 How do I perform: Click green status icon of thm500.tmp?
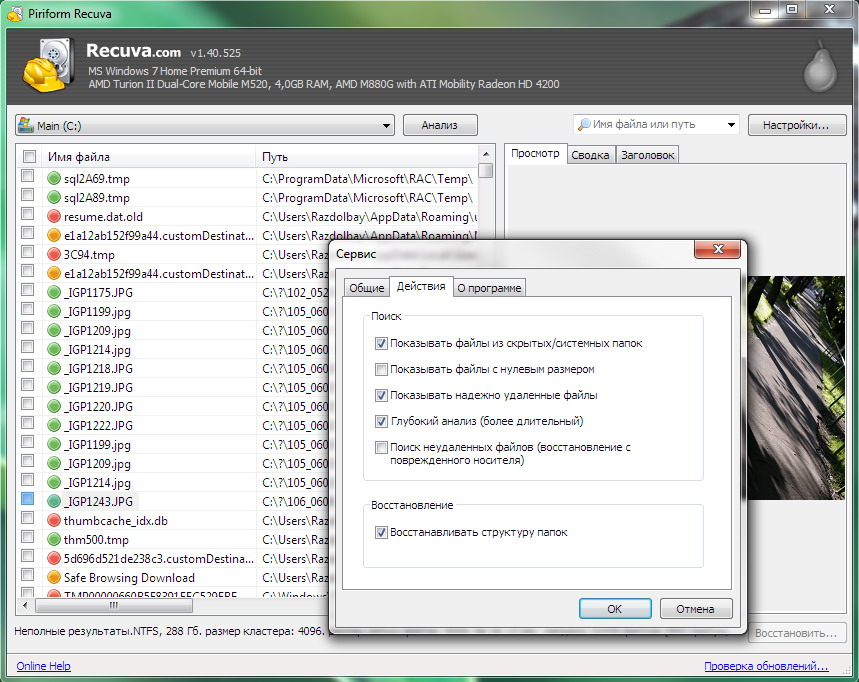54,539
